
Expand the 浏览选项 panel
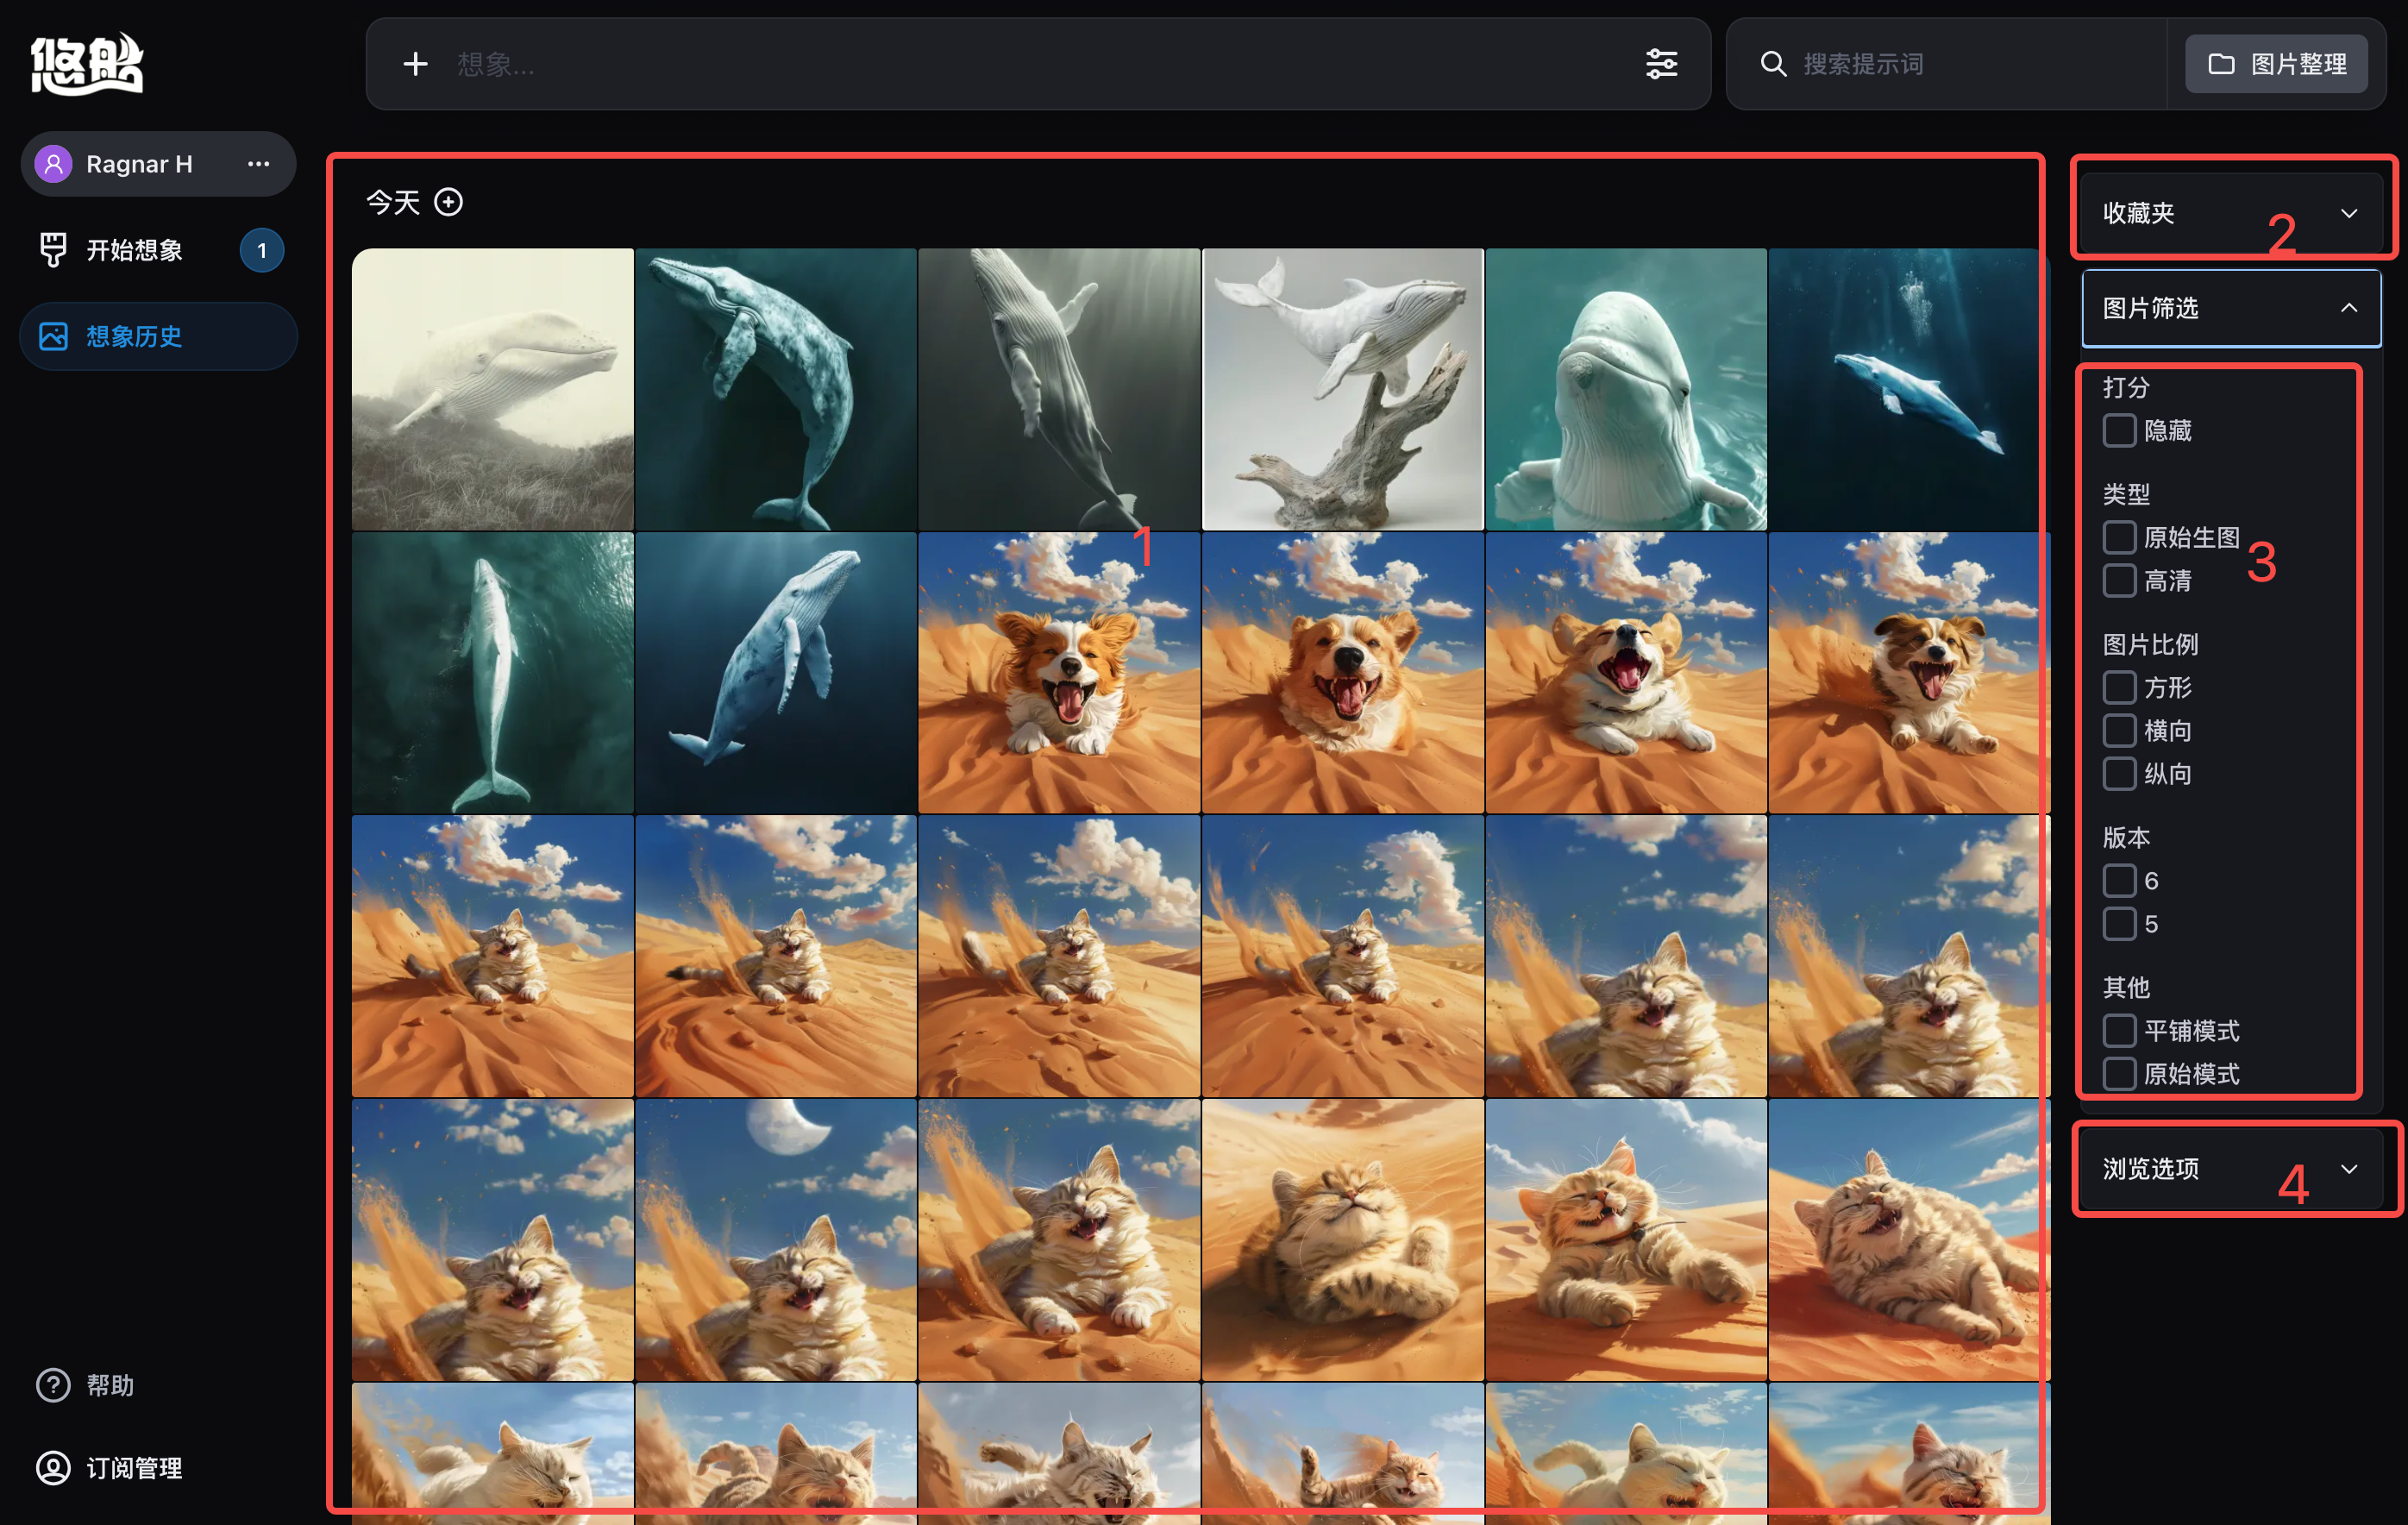[2231, 1169]
